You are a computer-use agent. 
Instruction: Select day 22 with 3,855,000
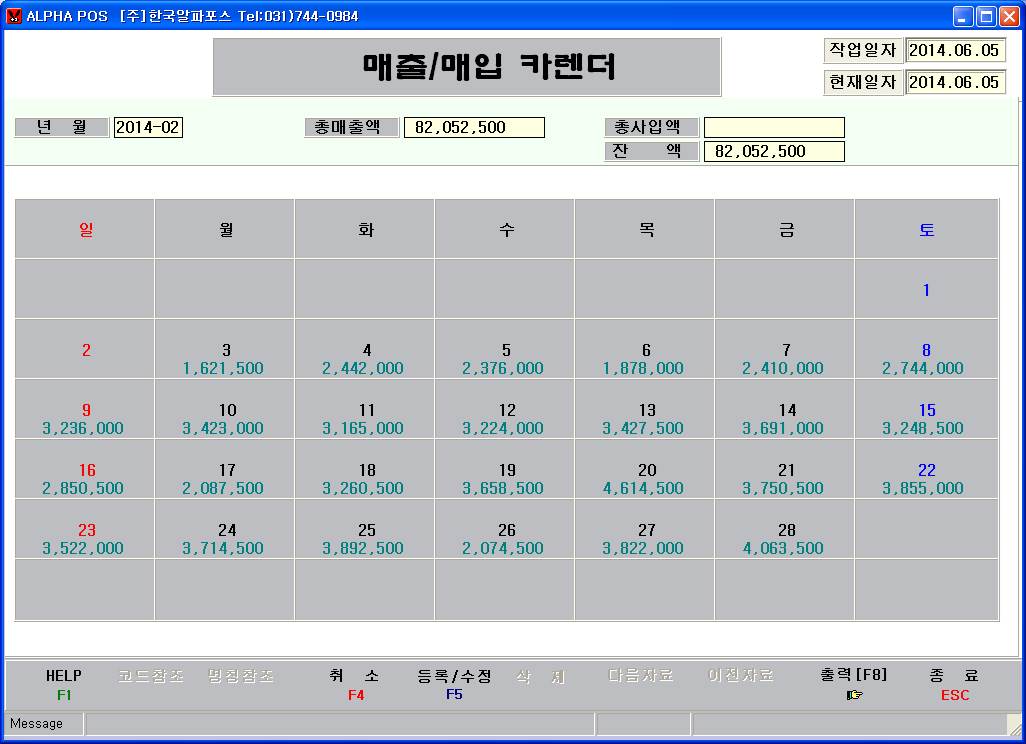927,469
